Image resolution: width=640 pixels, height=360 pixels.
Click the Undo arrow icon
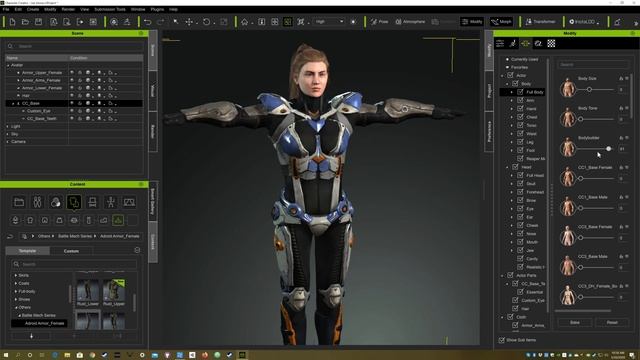point(148,22)
